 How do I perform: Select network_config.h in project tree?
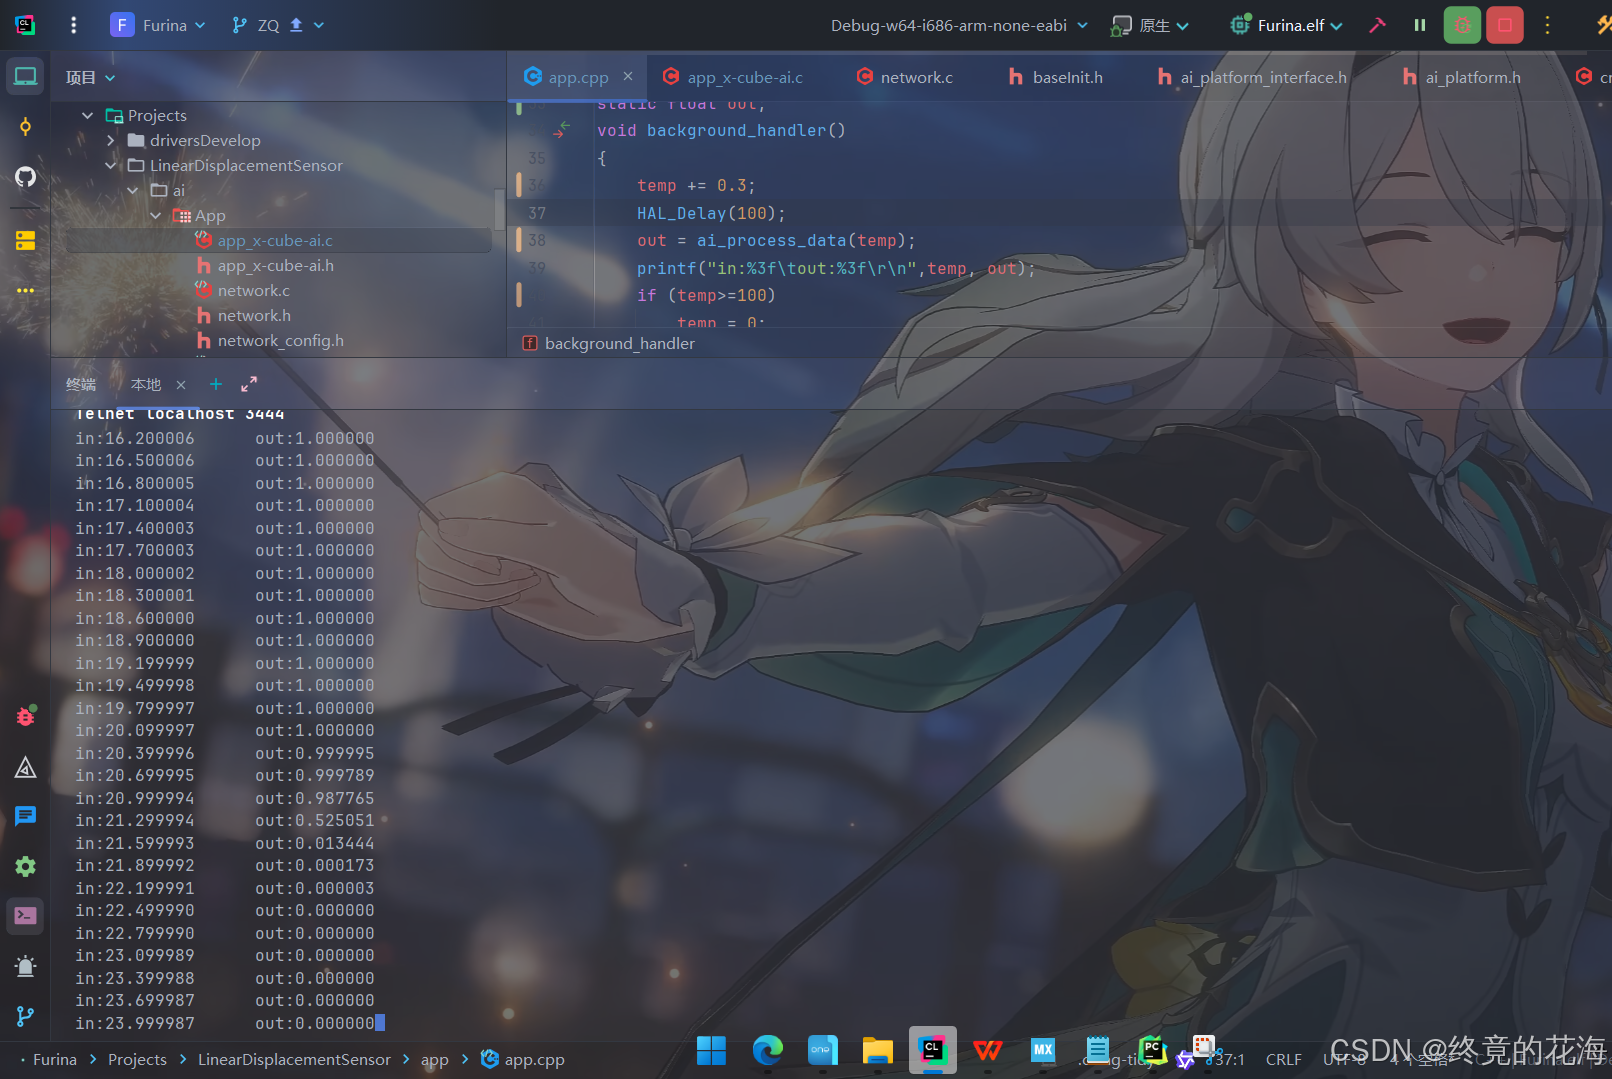281,340
